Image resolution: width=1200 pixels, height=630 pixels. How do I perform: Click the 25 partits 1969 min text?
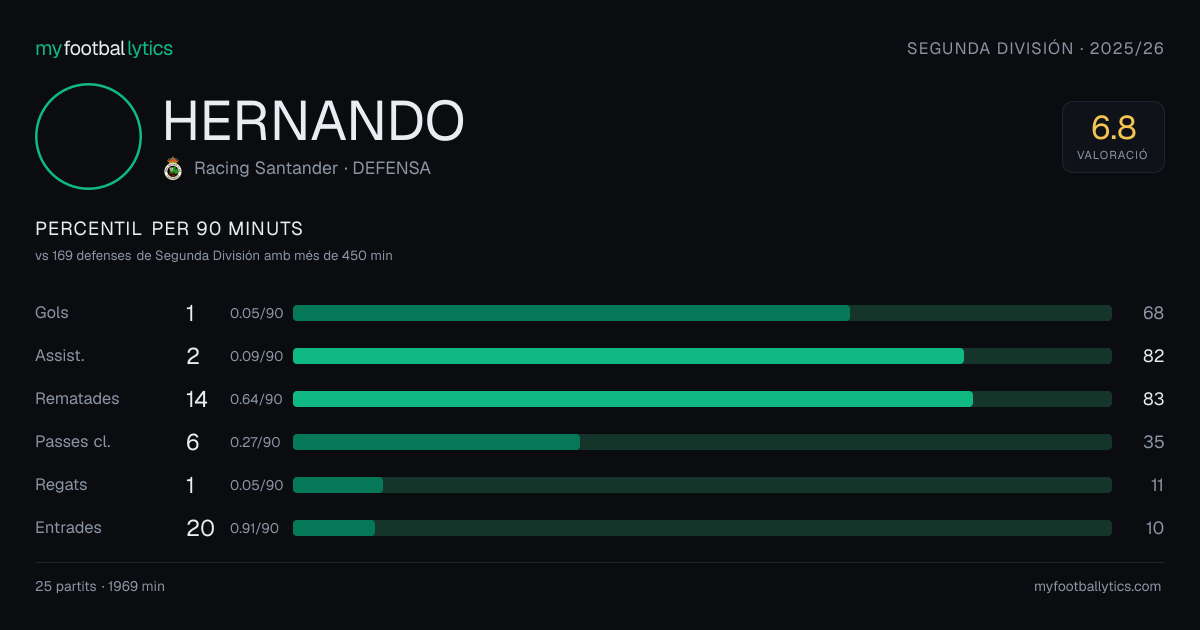(x=100, y=587)
